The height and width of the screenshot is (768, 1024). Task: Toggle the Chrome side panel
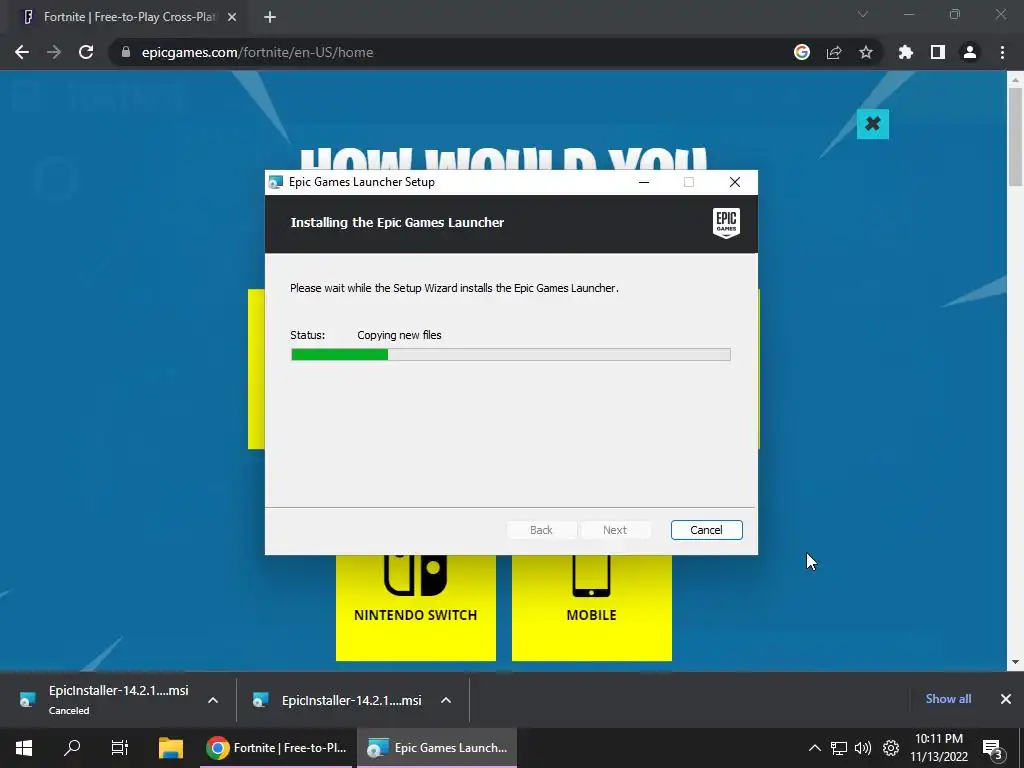pos(938,52)
